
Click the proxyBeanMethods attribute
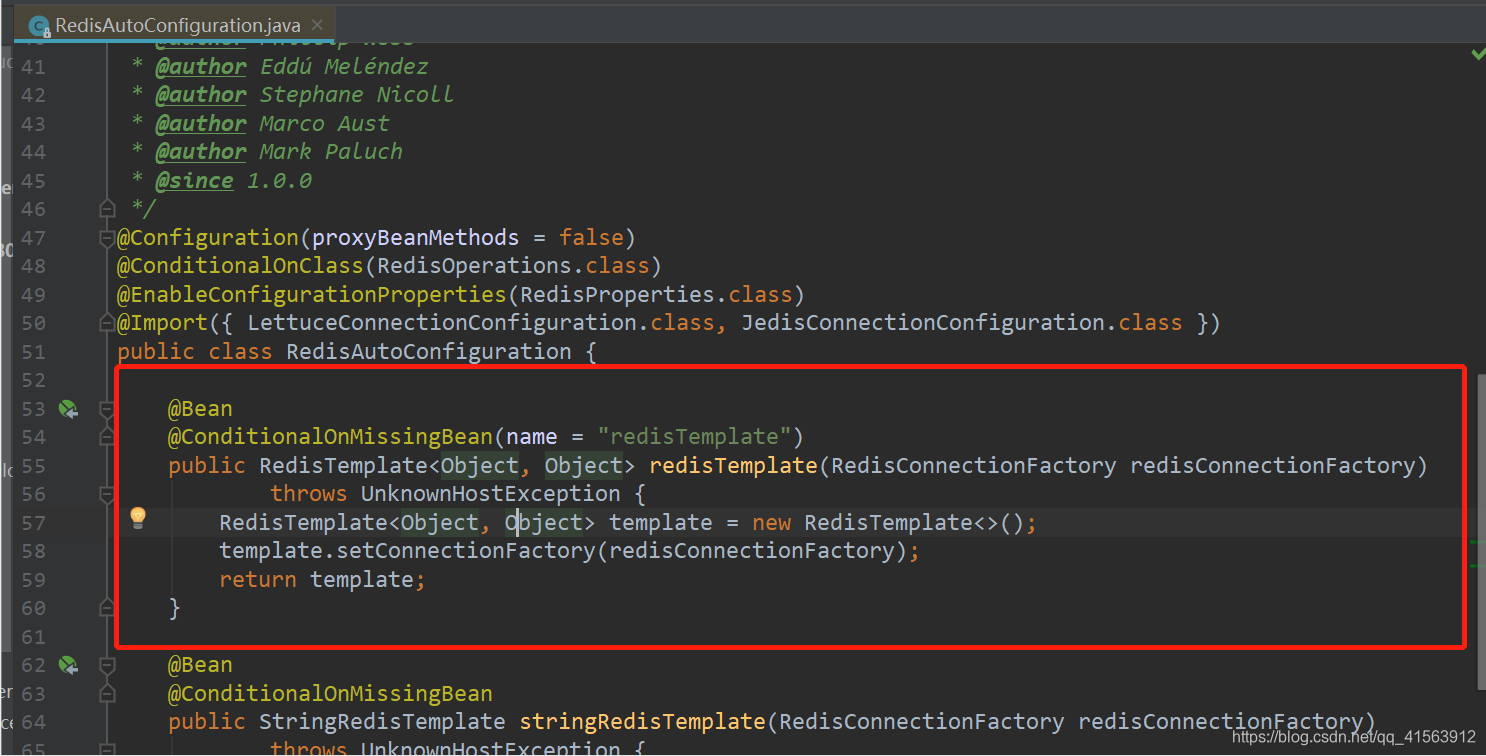pyautogui.click(x=416, y=238)
